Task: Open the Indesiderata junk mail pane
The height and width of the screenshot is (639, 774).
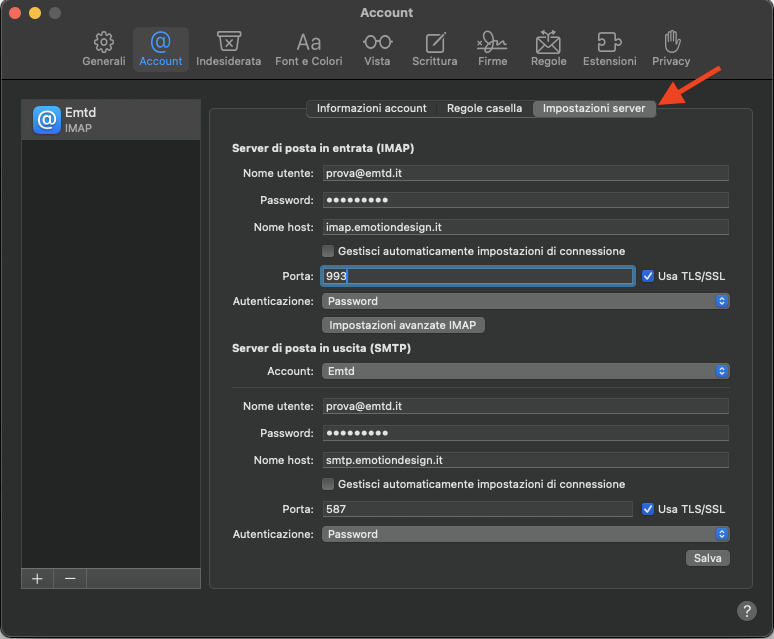Action: [229, 49]
